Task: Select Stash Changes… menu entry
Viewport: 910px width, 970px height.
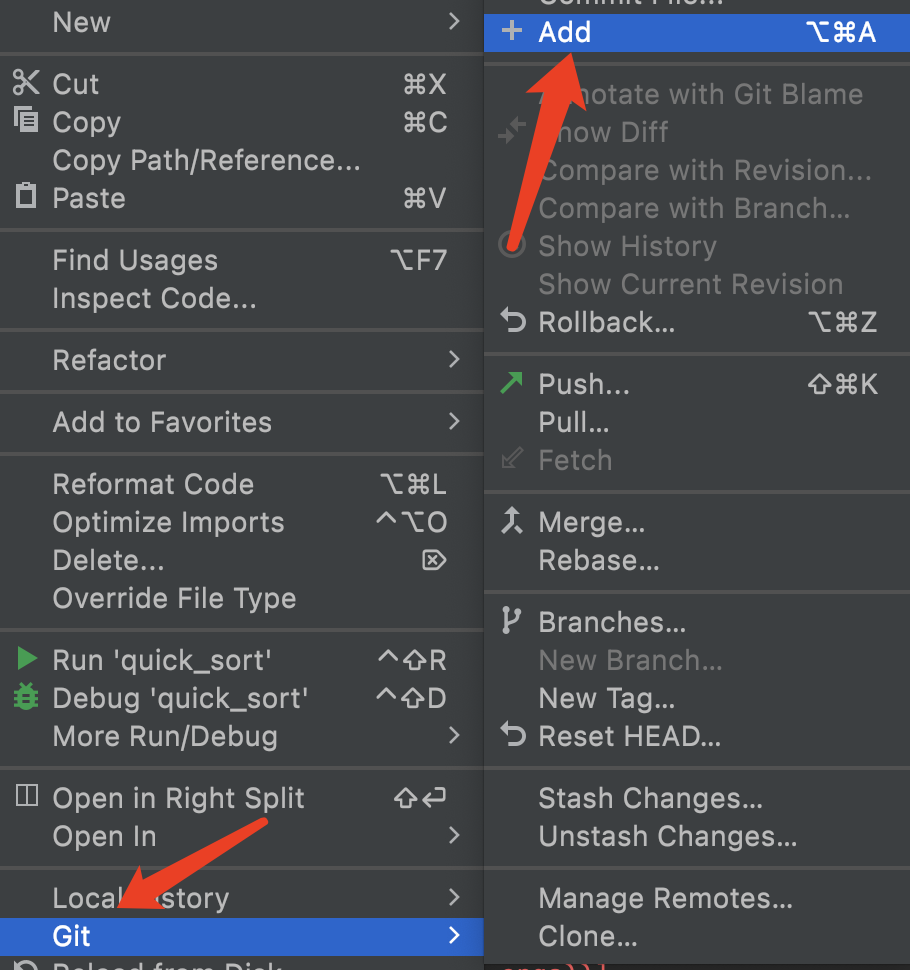Action: pyautogui.click(x=650, y=798)
